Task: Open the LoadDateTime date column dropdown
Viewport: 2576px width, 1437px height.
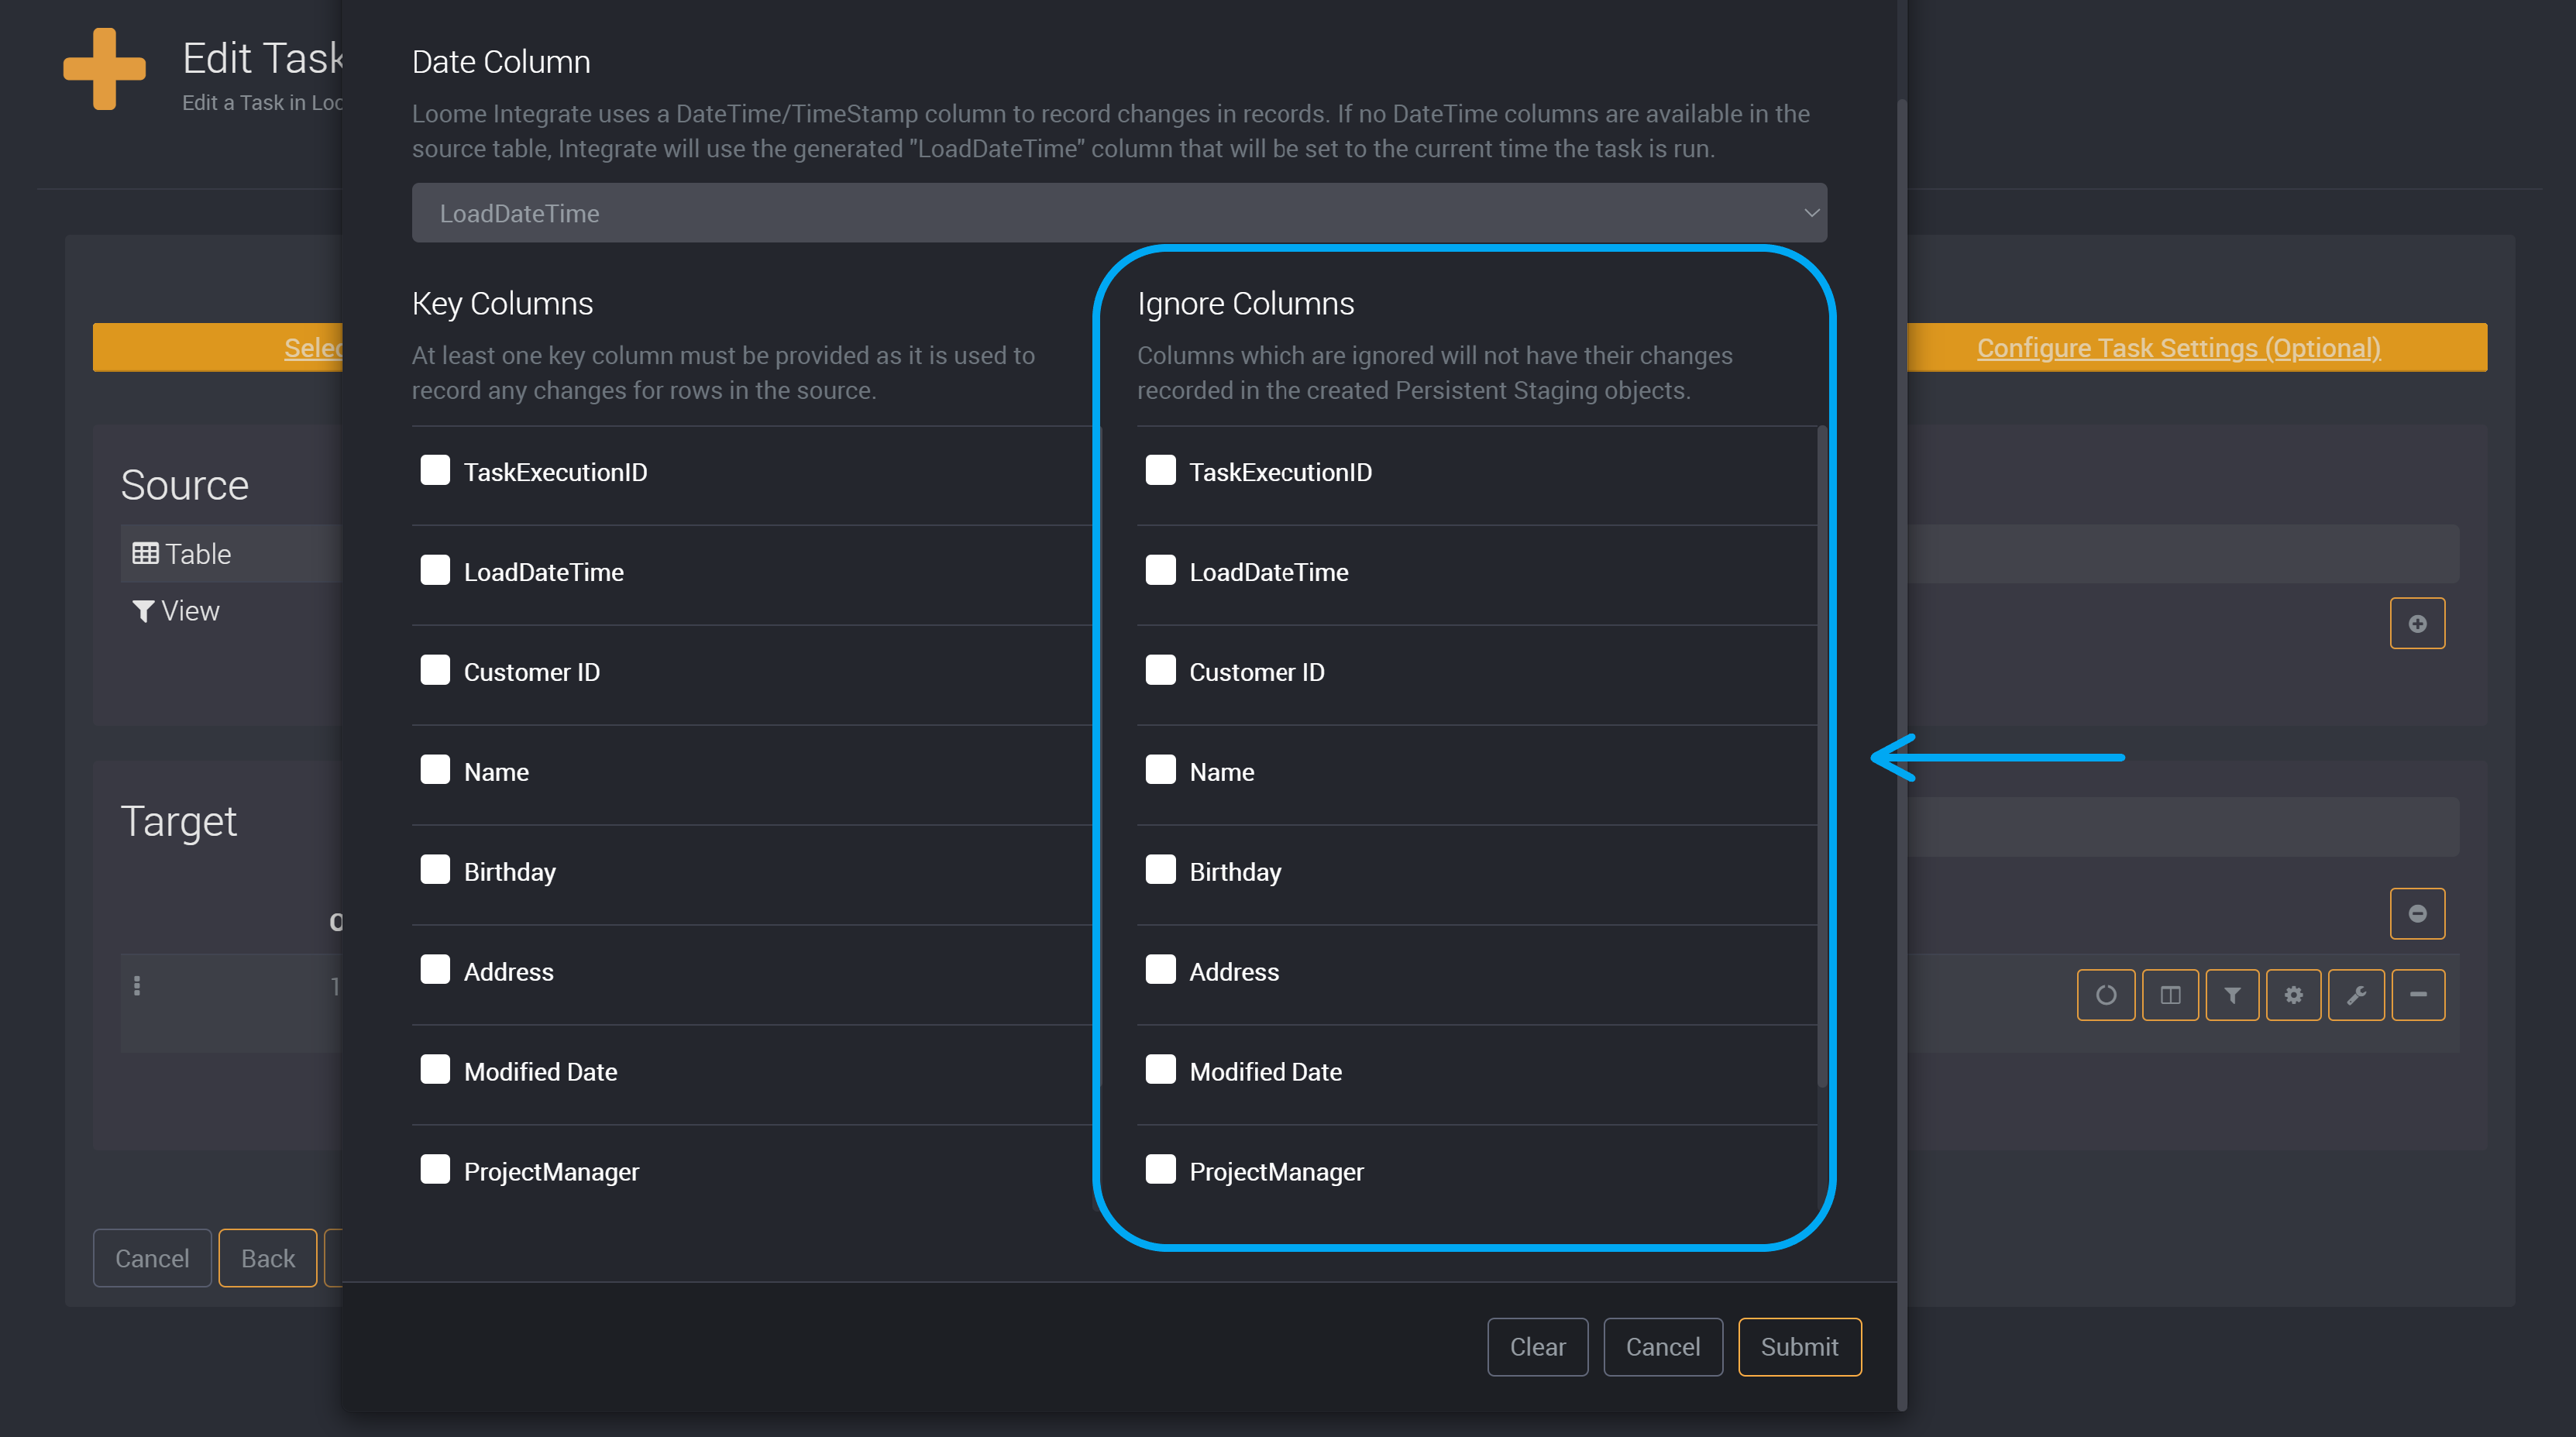Action: pyautogui.click(x=1118, y=213)
